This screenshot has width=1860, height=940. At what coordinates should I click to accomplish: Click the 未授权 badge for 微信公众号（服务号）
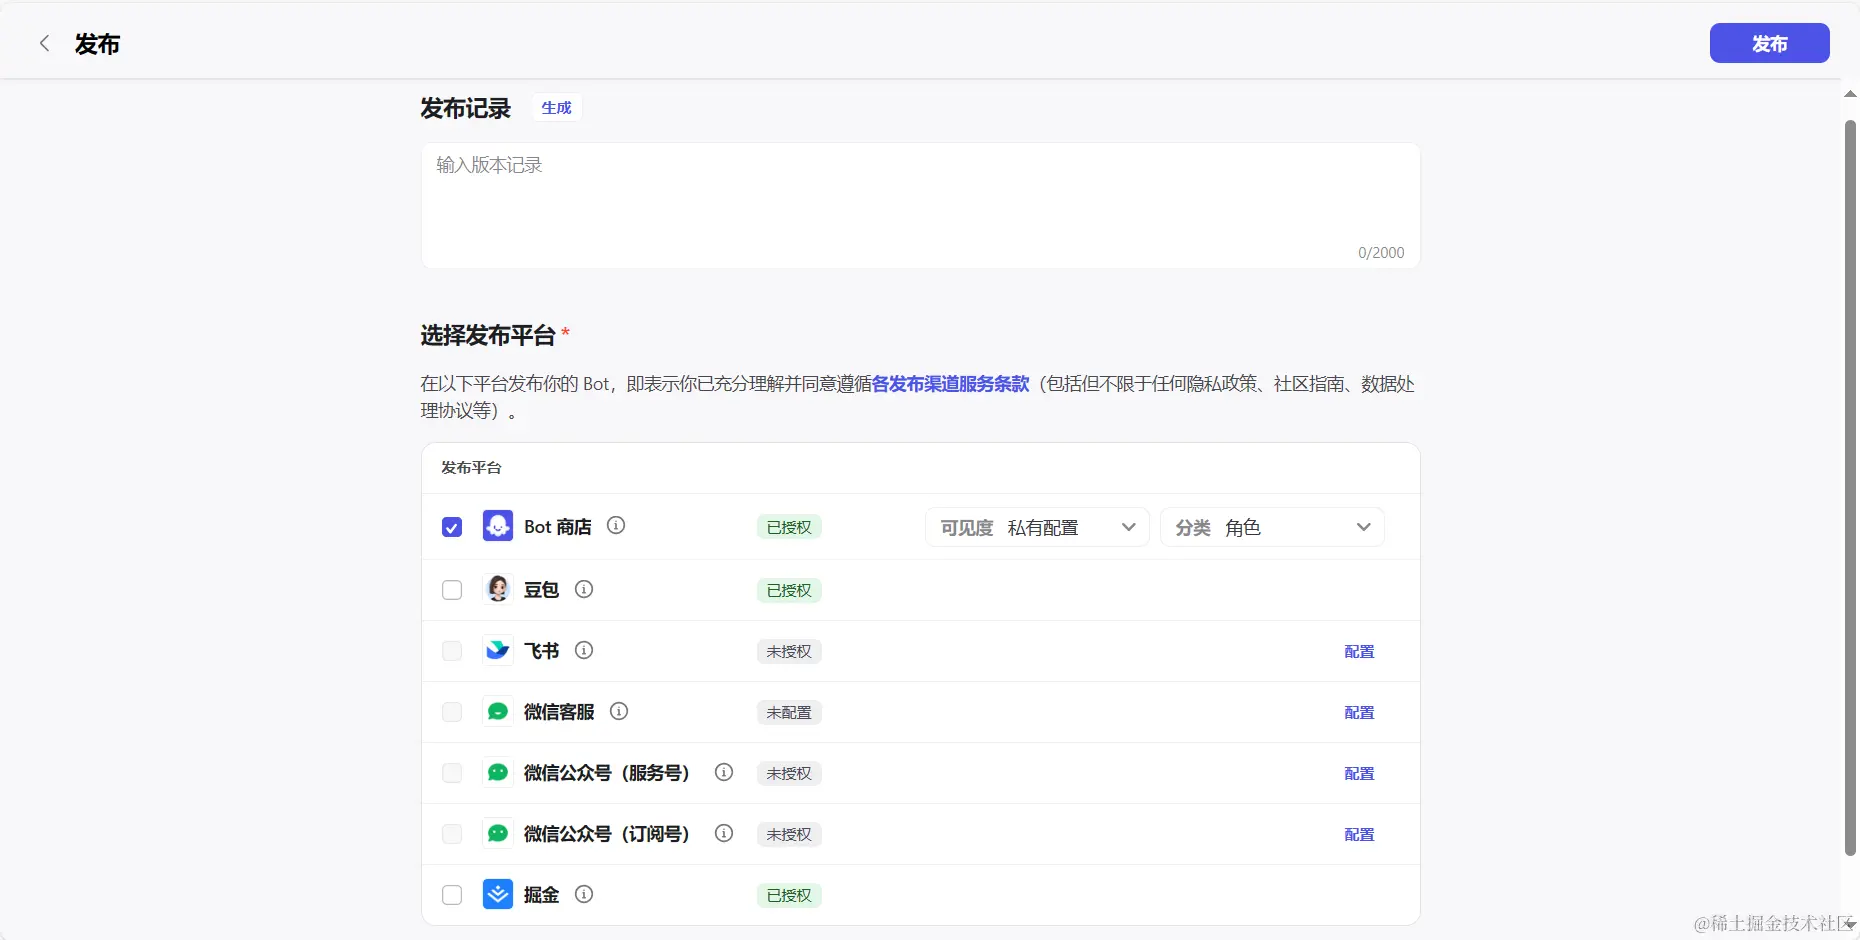coord(789,773)
